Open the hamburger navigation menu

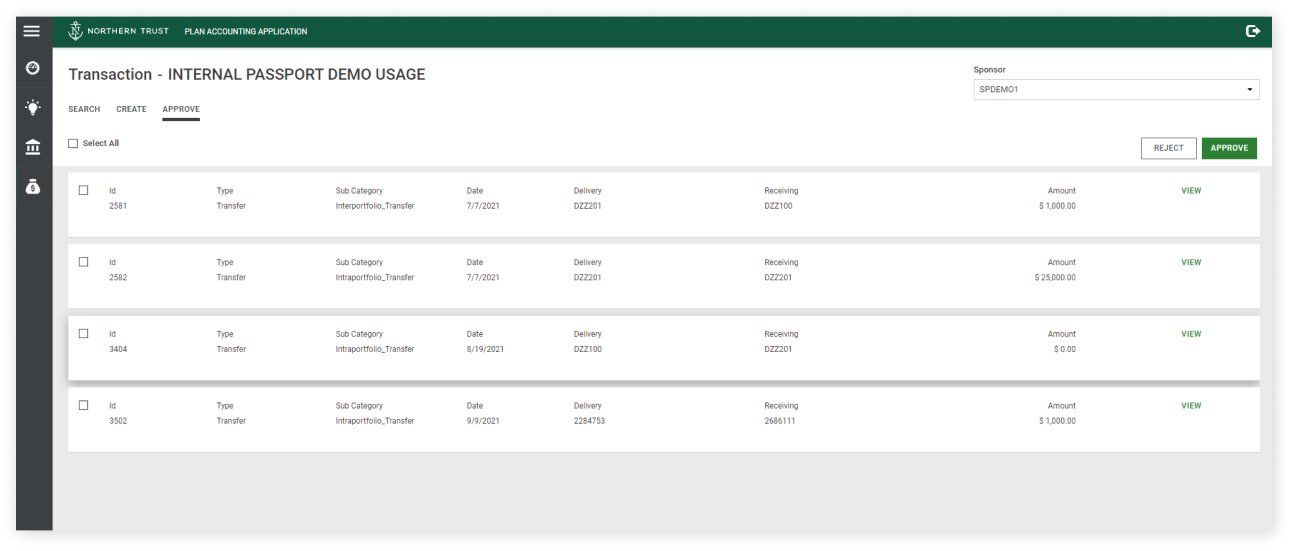point(32,31)
